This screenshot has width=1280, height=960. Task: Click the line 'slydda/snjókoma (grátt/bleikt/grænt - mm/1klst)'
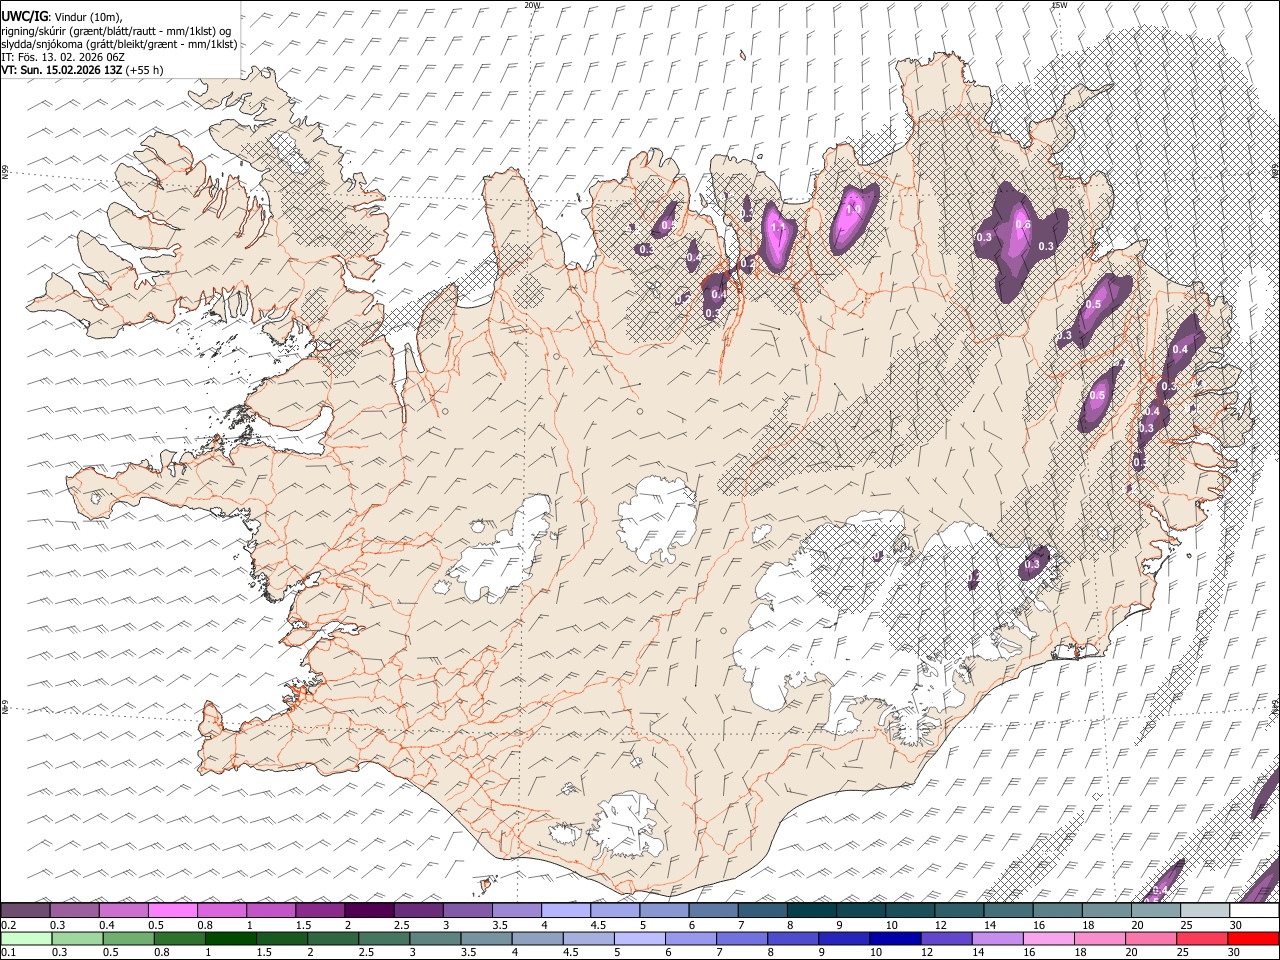click(x=119, y=44)
